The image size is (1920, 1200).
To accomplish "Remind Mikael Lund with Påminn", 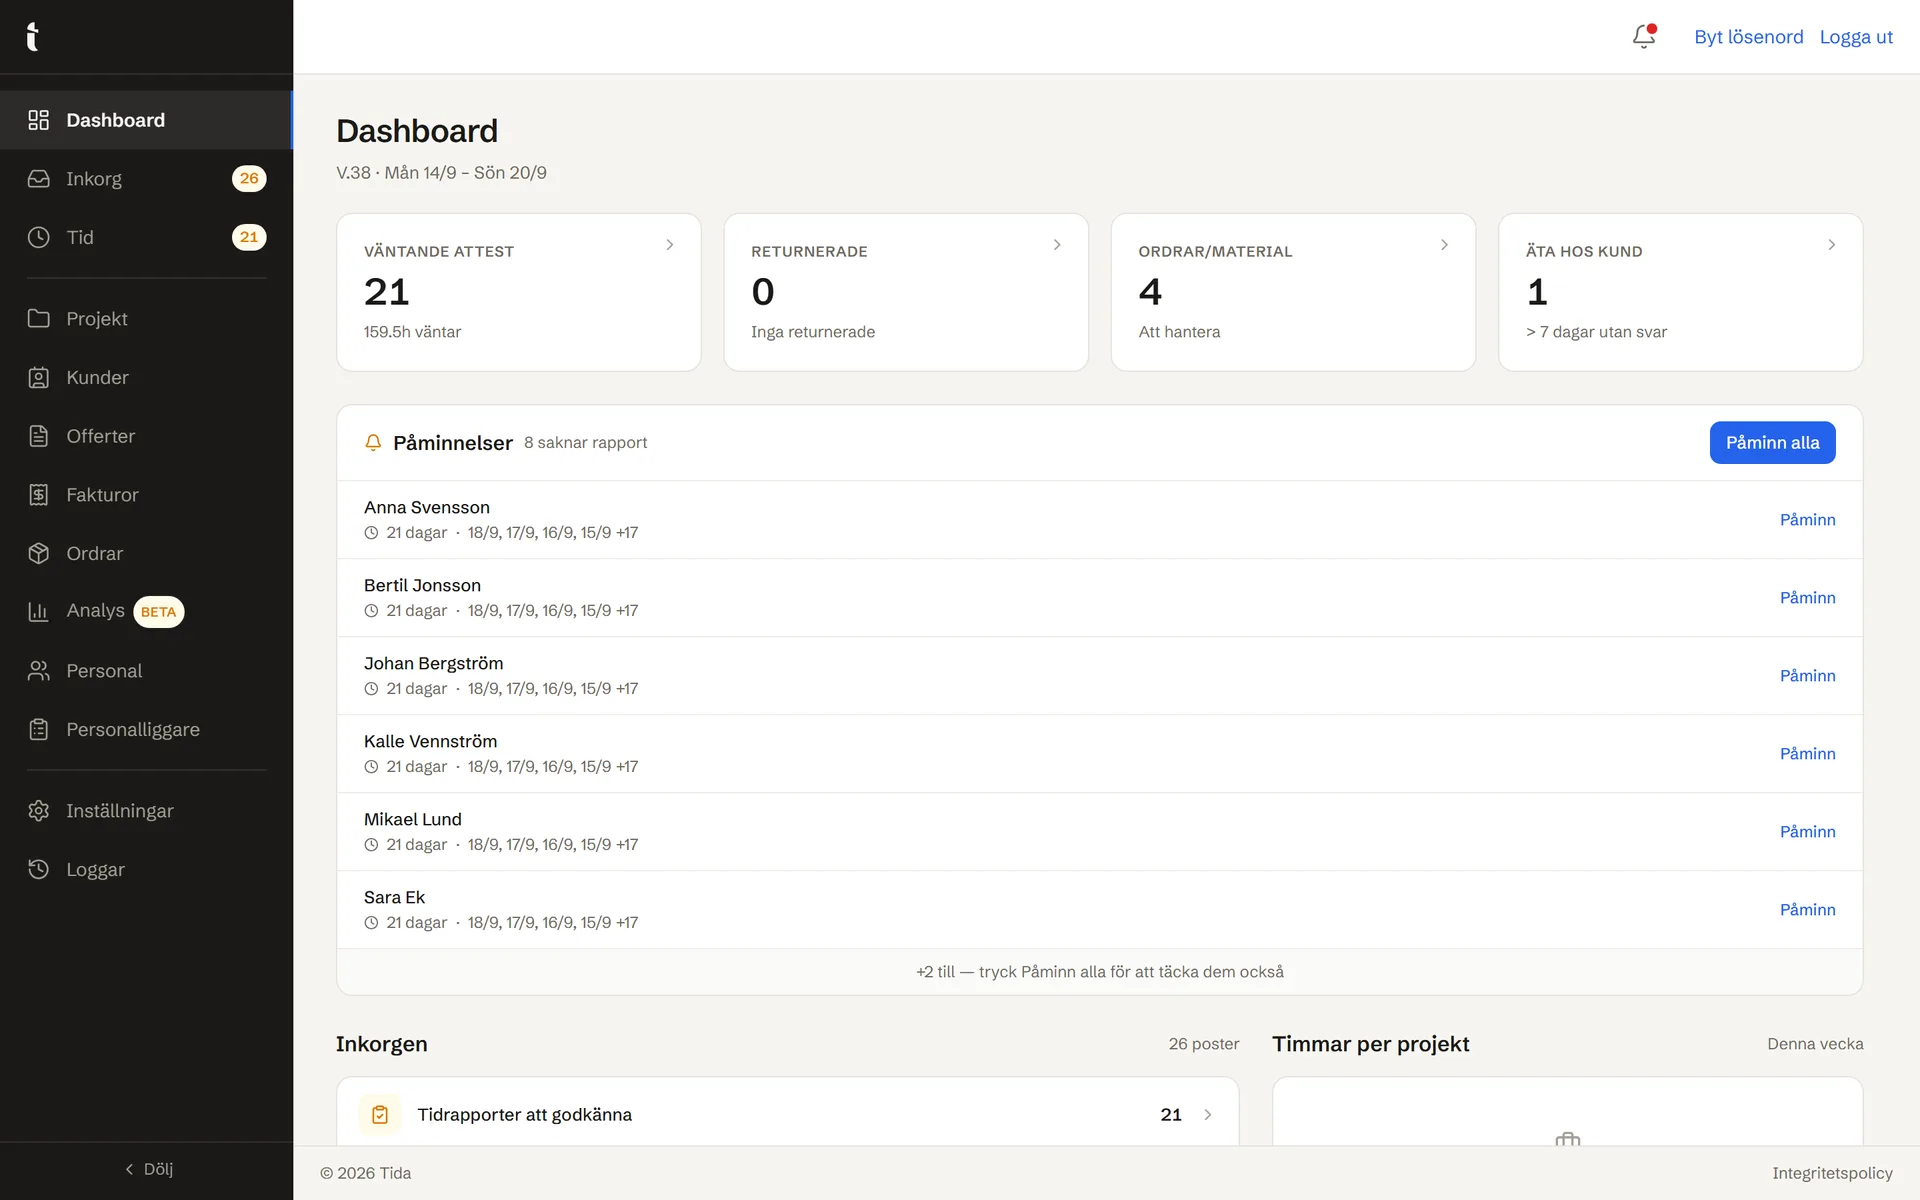I will tap(1807, 832).
